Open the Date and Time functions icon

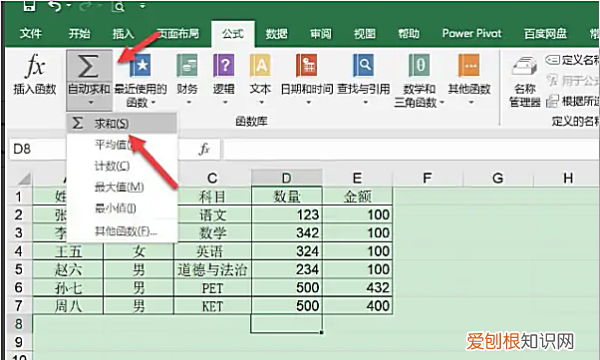307,65
